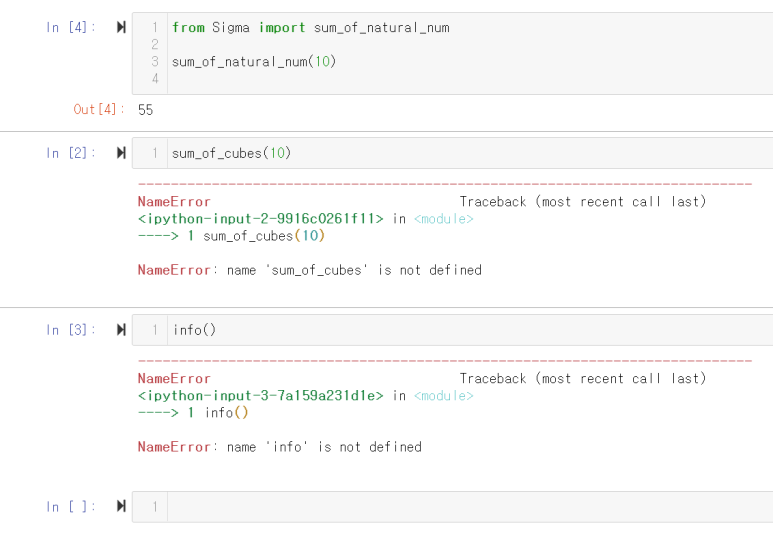The image size is (773, 543).
Task: Click the sum_of_cubes(10) input code line
Action: (231, 153)
